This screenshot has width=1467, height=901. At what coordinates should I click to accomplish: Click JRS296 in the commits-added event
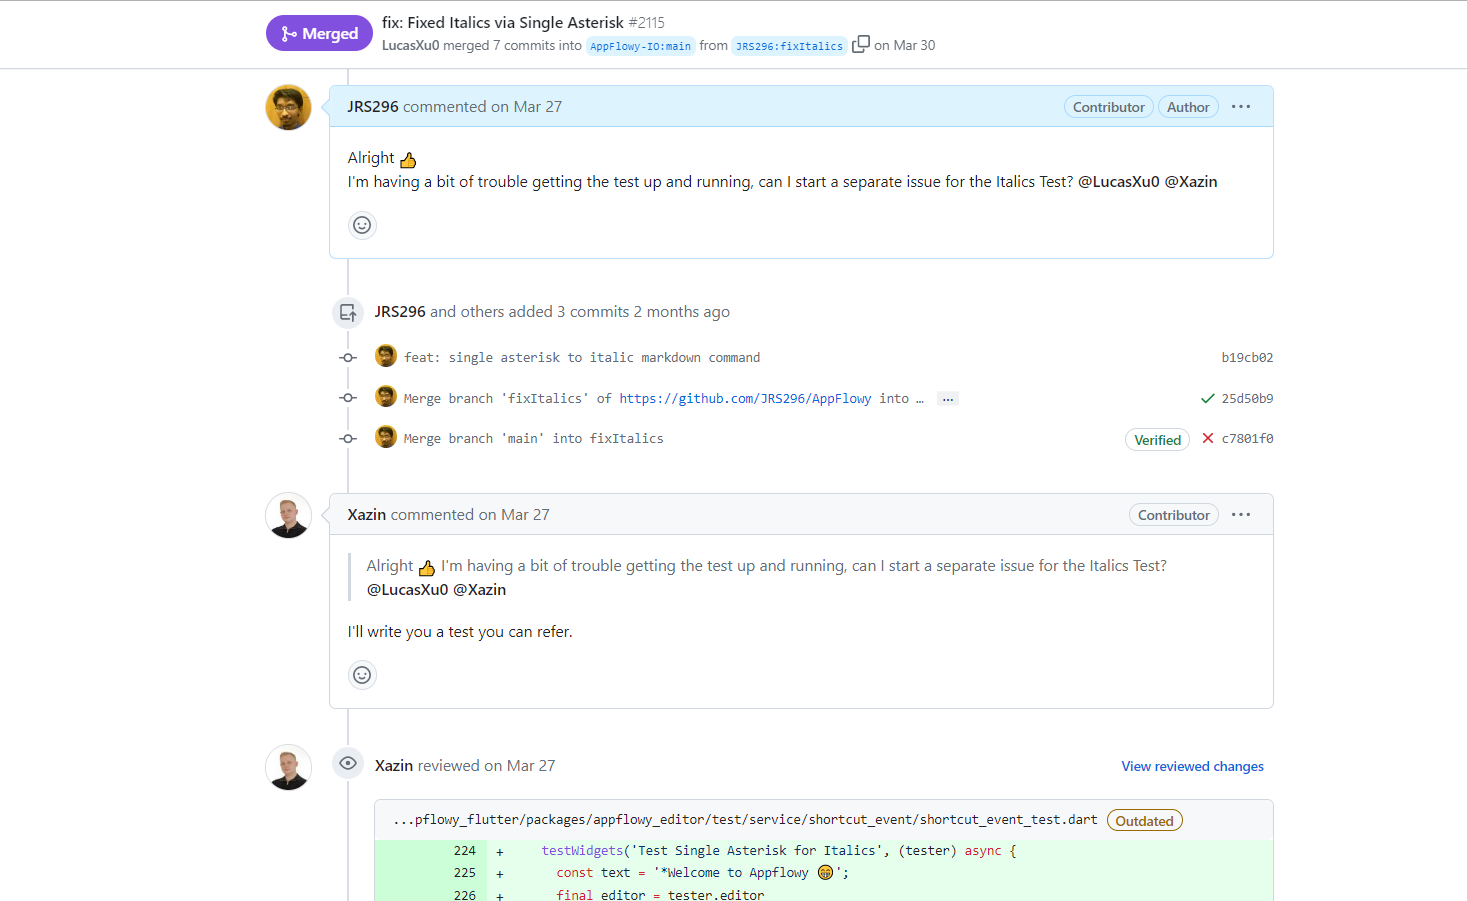400,311
